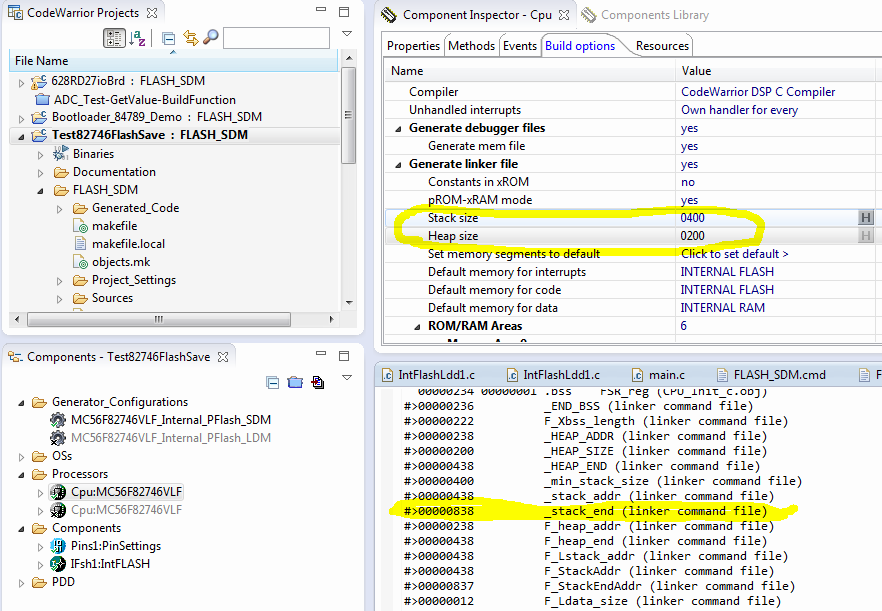882x611 pixels.
Task: Click the Binaries icon
Action: pyautogui.click(x=61, y=153)
